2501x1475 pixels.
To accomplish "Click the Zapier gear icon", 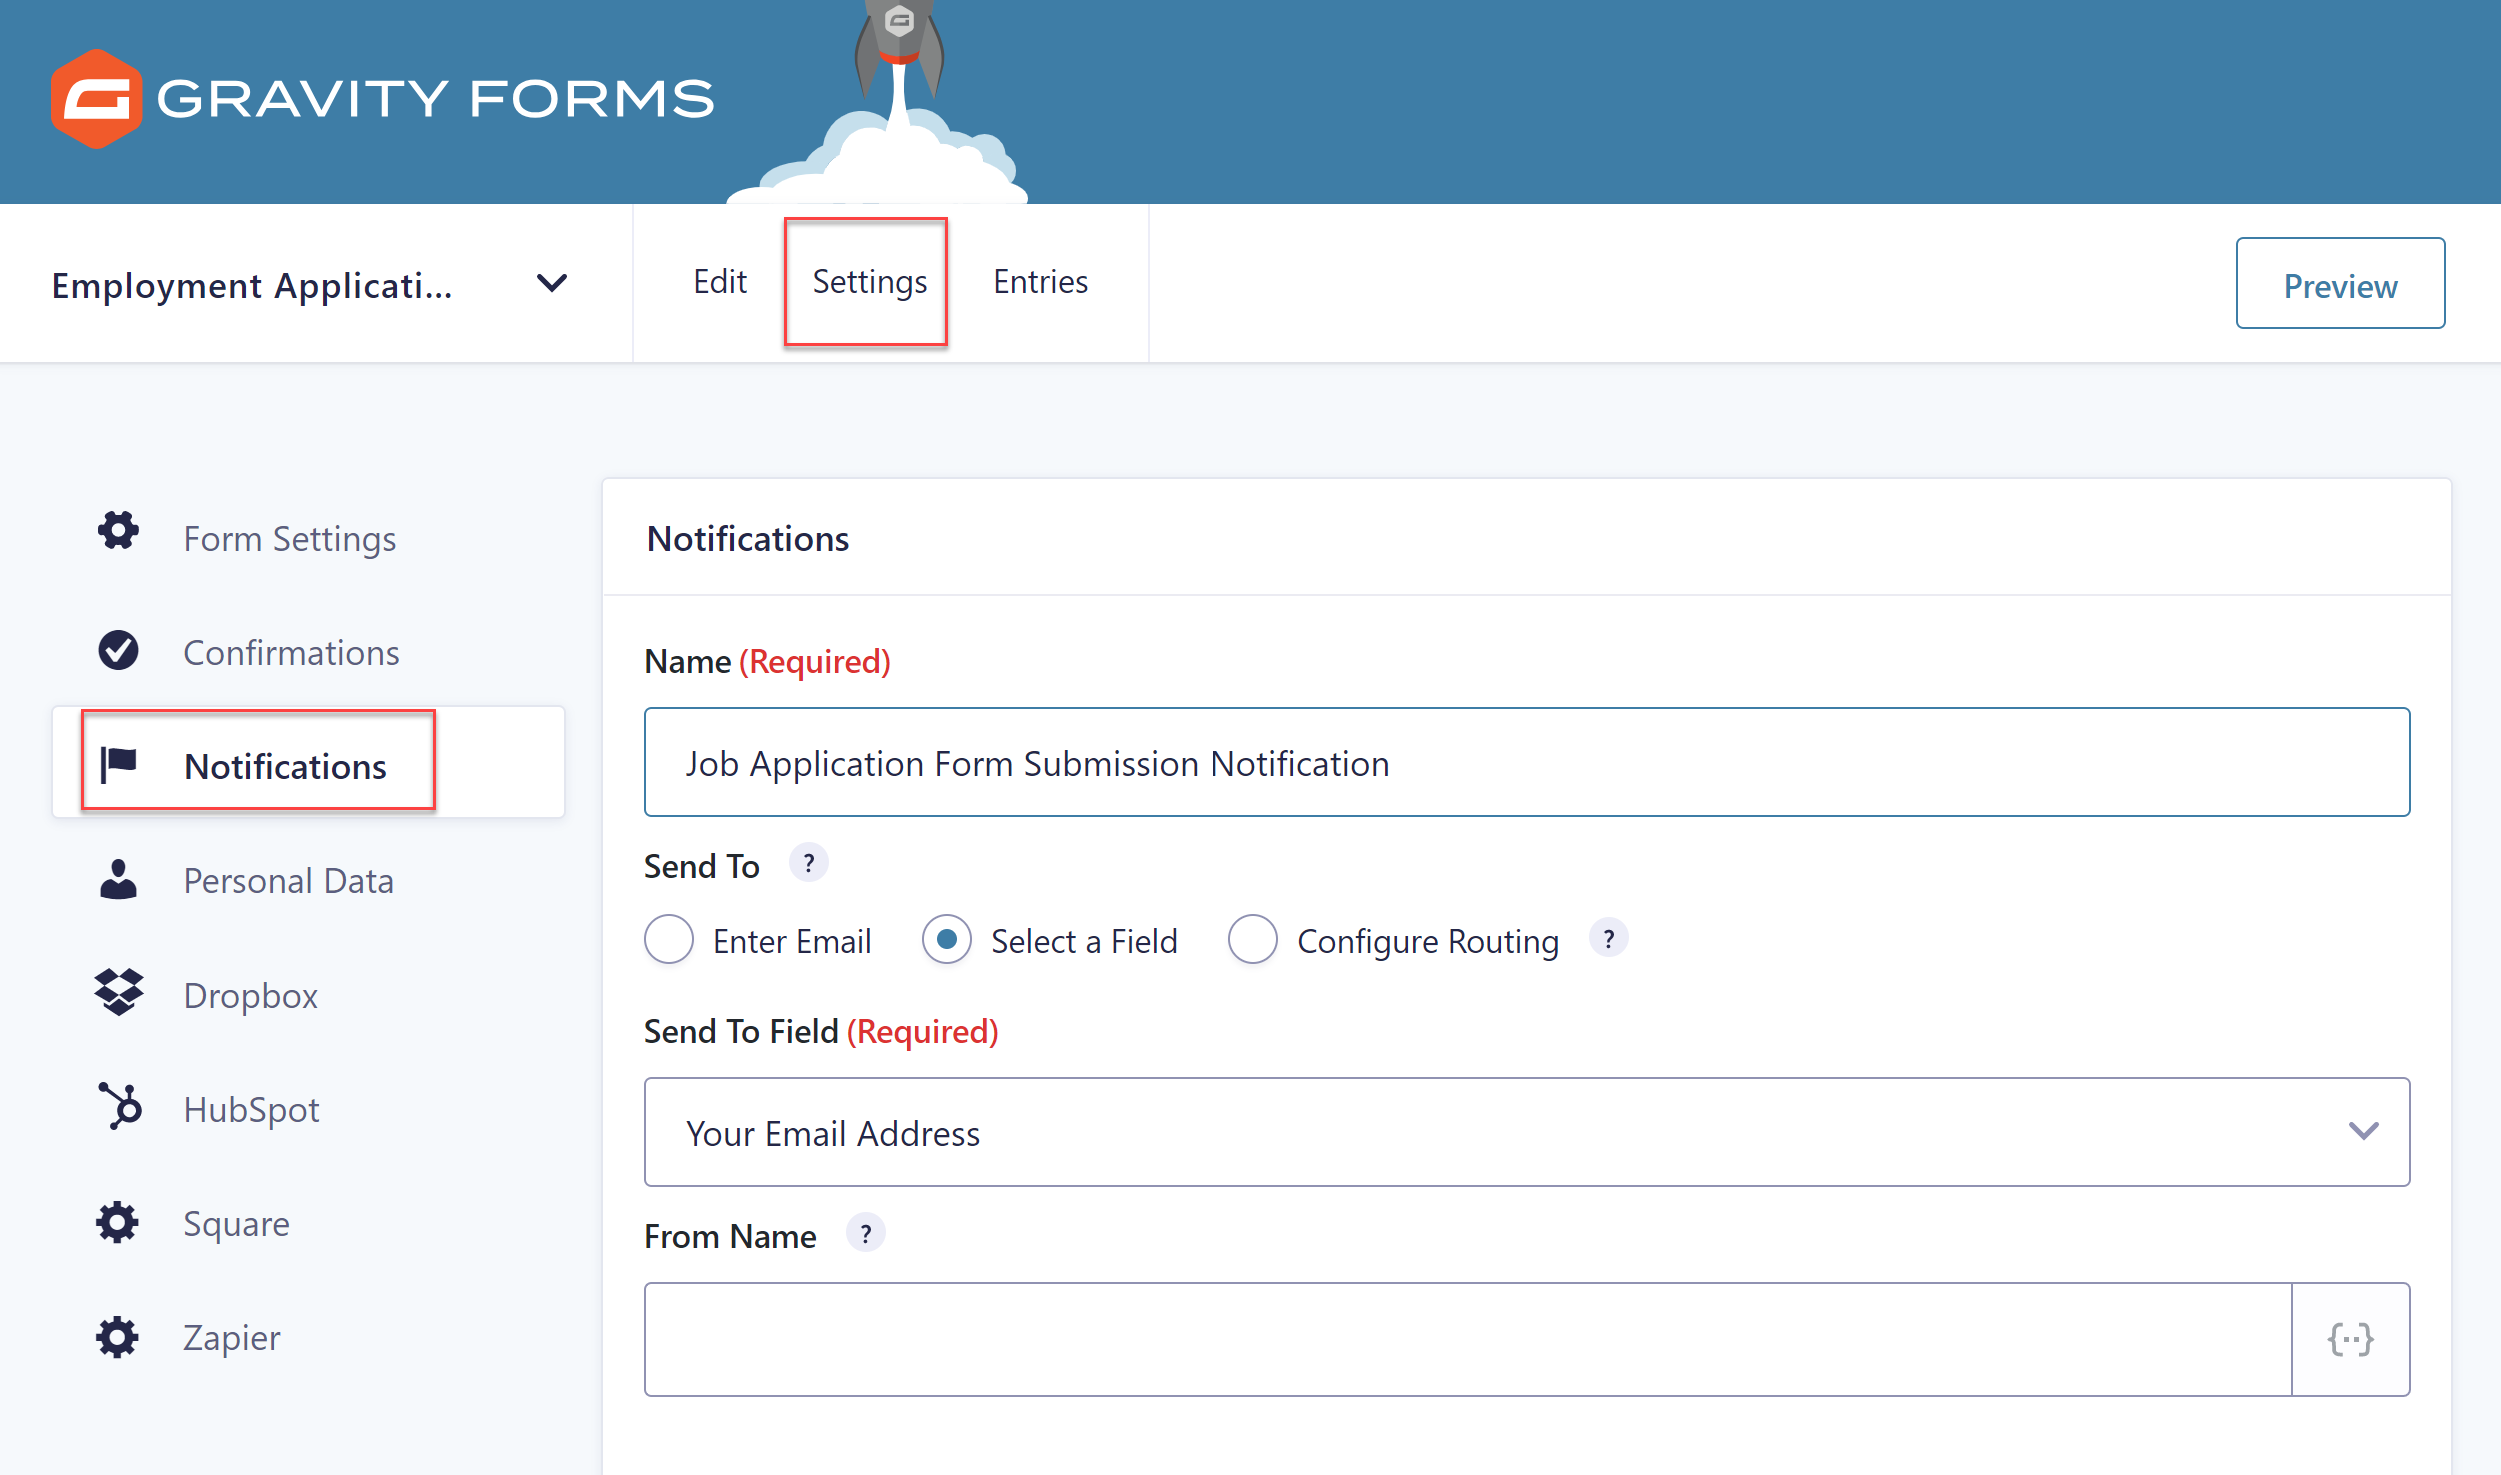I will click(117, 1337).
